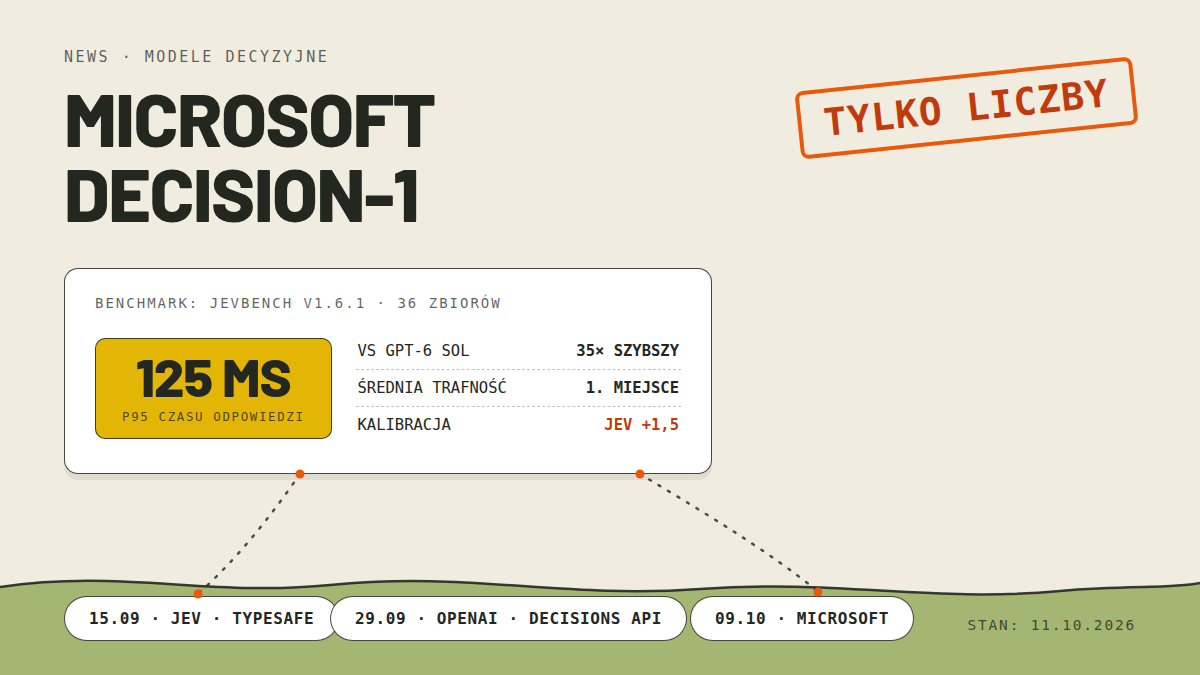This screenshot has height=675, width=1200.
Task: Click the KALIBRACJA row label
Action: (404, 424)
